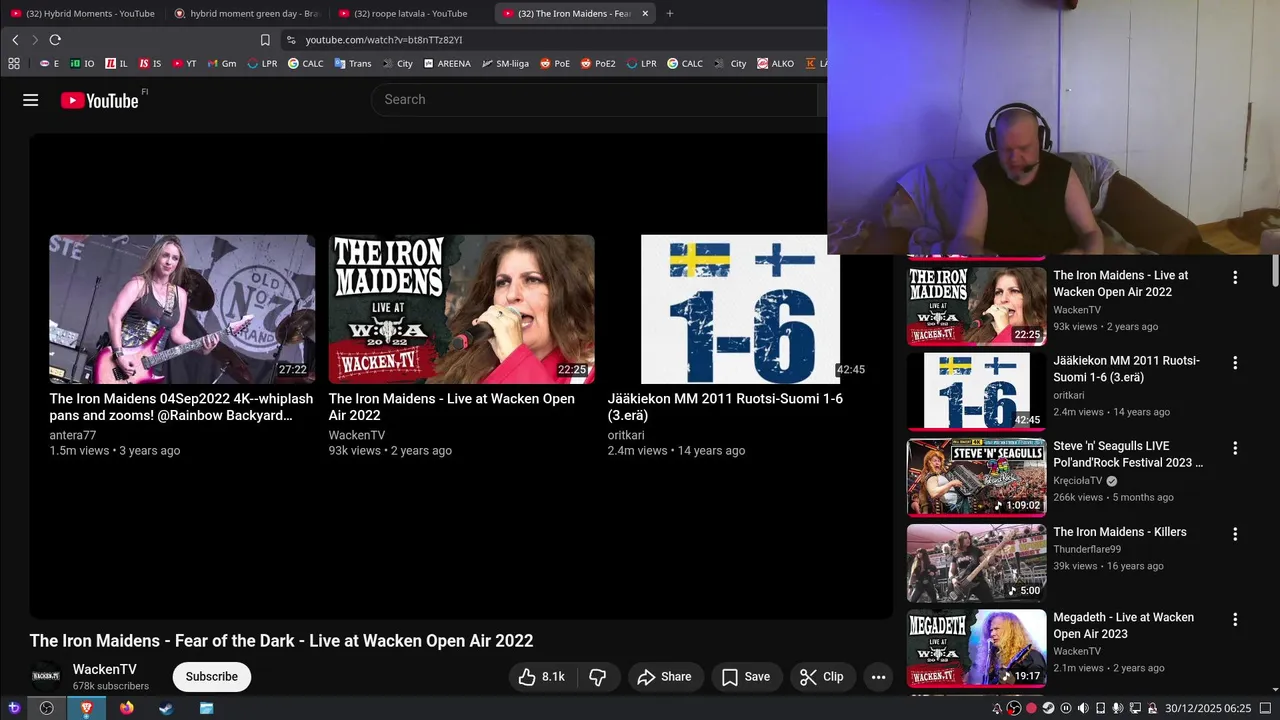Reload the page with the refresh icon
The height and width of the screenshot is (720, 1280).
(x=55, y=40)
